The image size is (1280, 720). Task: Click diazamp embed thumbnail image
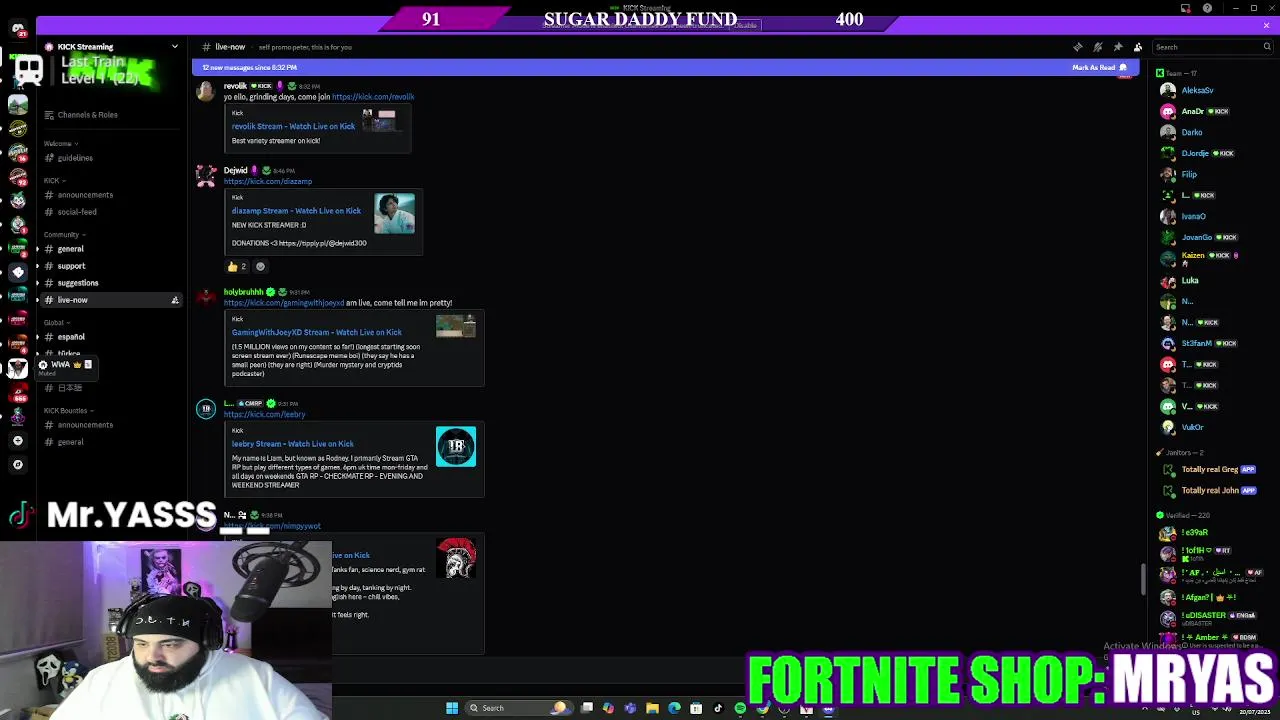[x=394, y=213]
